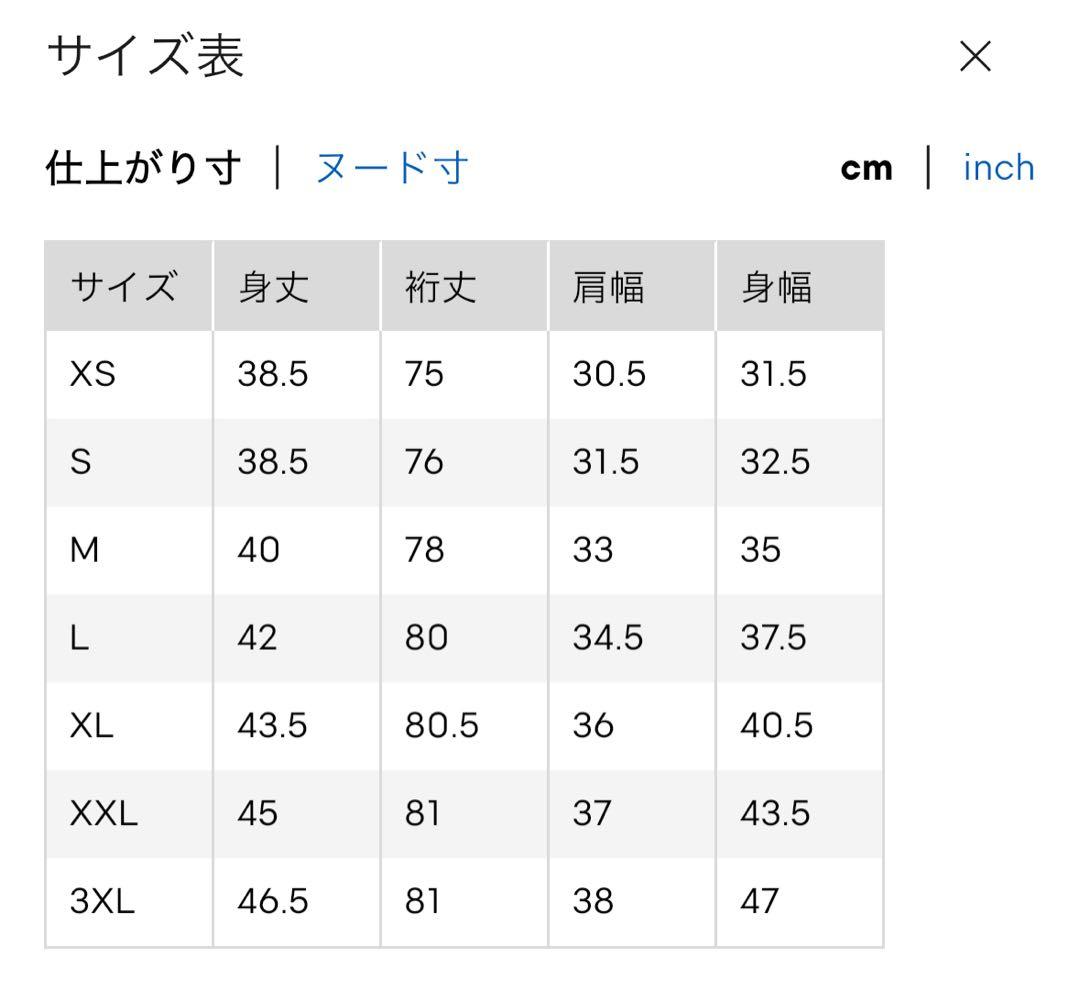
Task: Click the 裄丈 column header
Action: (x=441, y=286)
